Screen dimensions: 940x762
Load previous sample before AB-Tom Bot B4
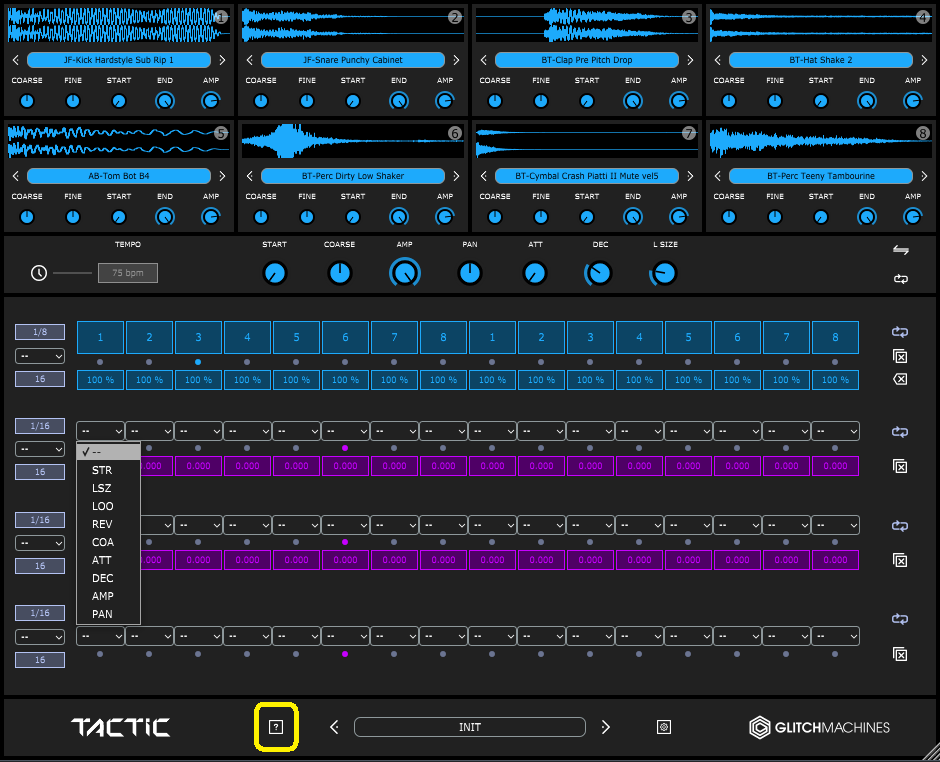[16, 176]
